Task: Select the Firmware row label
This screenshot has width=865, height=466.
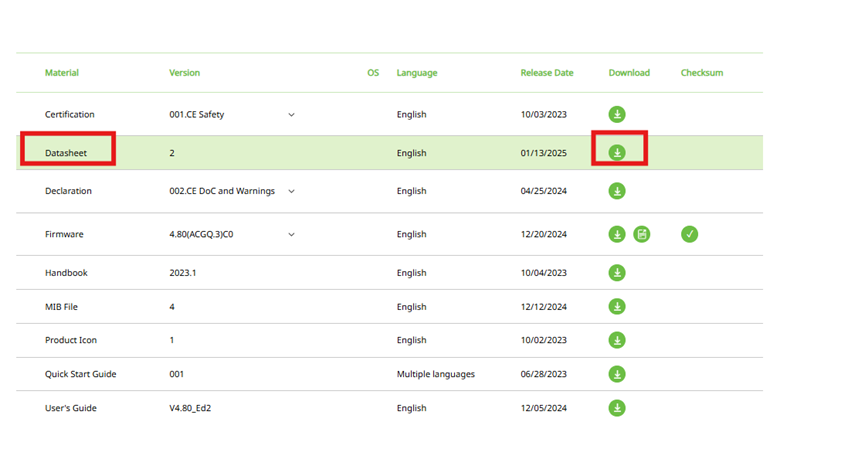Action: pyautogui.click(x=64, y=234)
